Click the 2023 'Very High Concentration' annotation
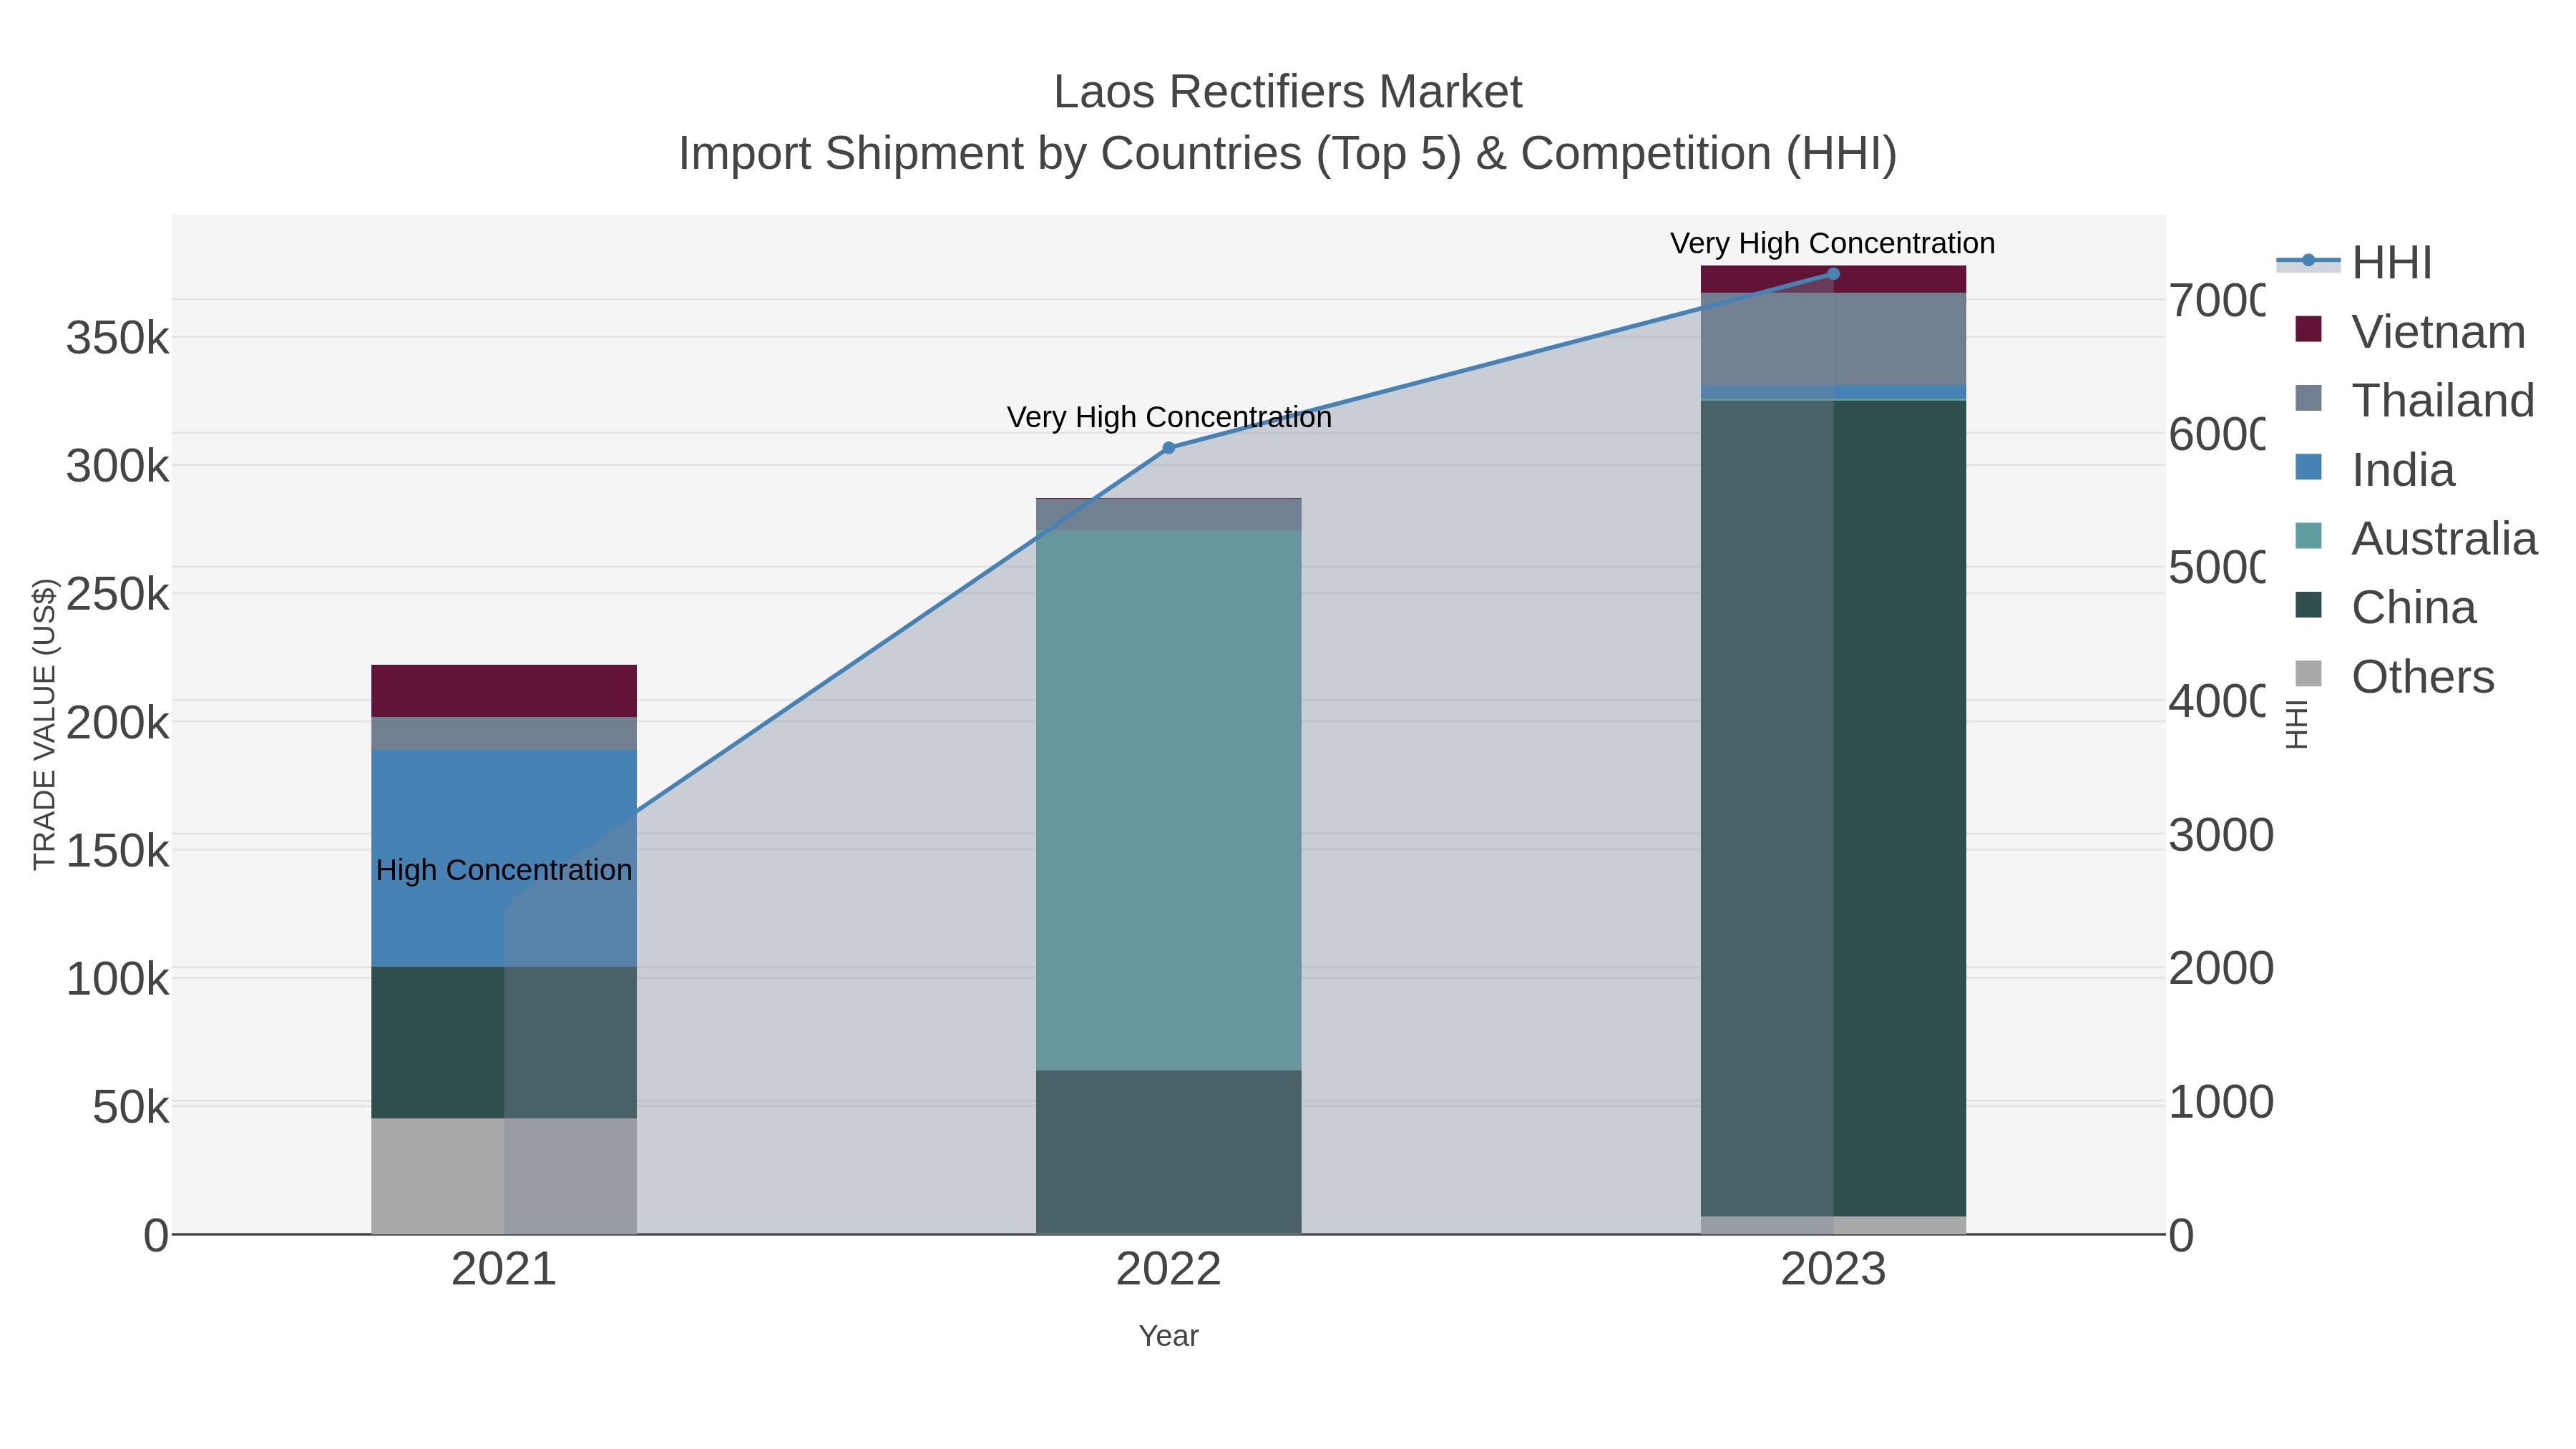The image size is (2576, 1449). point(1833,243)
